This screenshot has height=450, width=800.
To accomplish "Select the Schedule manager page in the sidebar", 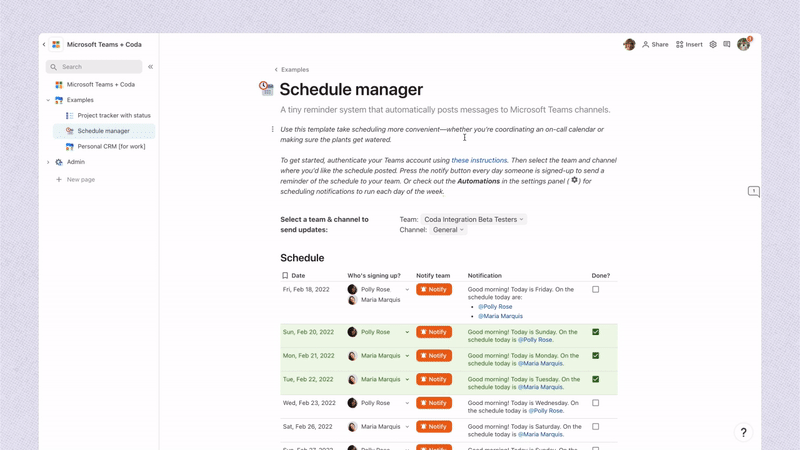I will (104, 131).
